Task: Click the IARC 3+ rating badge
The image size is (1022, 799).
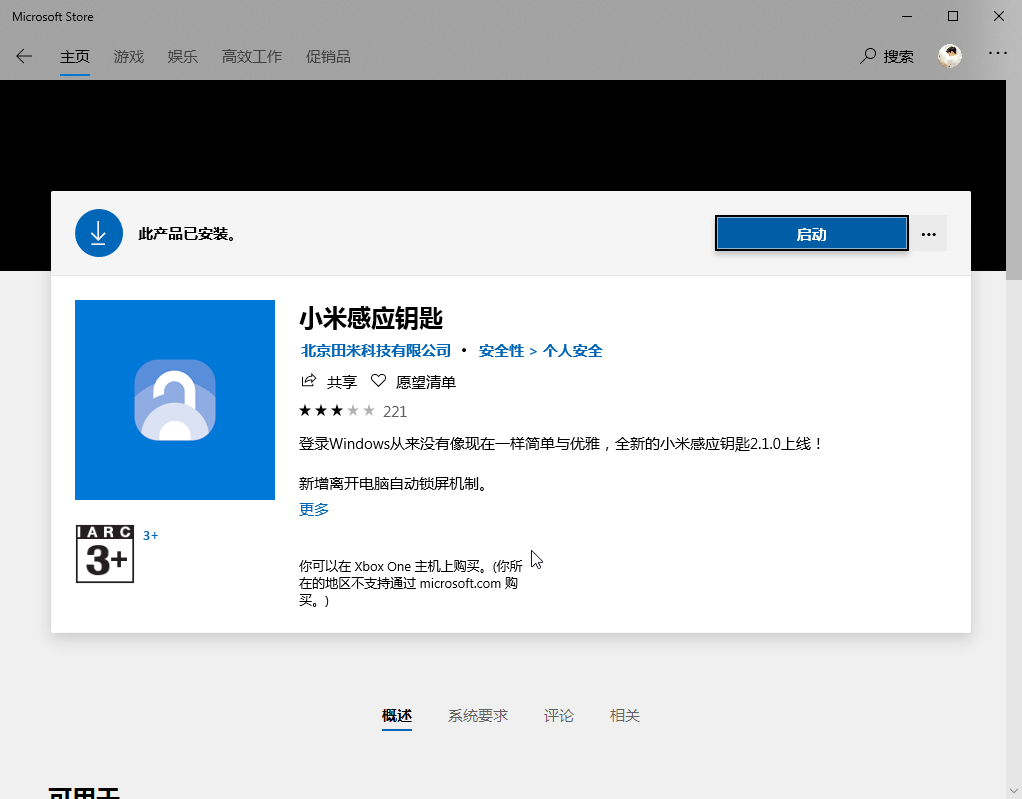Action: [105, 554]
